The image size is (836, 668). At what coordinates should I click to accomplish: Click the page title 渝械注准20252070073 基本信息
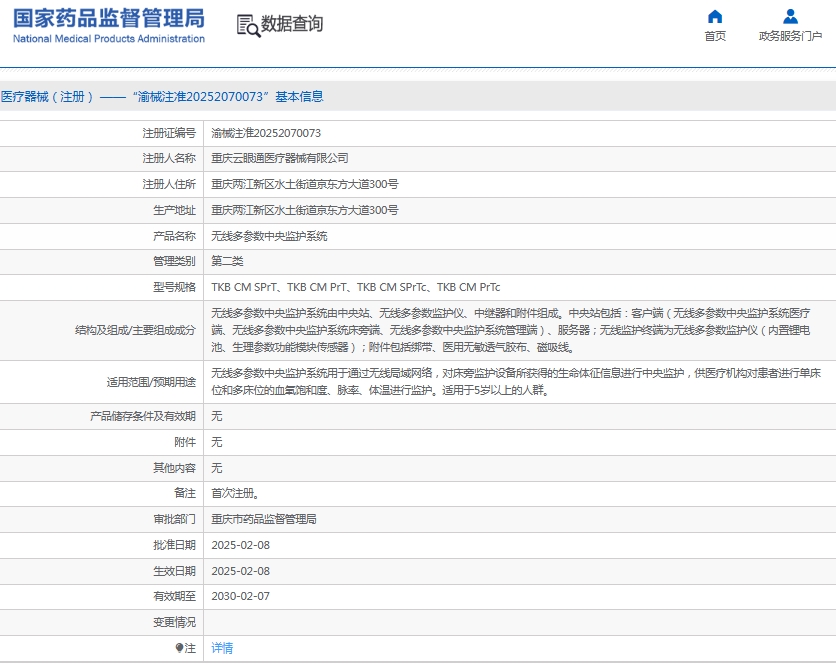click(x=162, y=96)
